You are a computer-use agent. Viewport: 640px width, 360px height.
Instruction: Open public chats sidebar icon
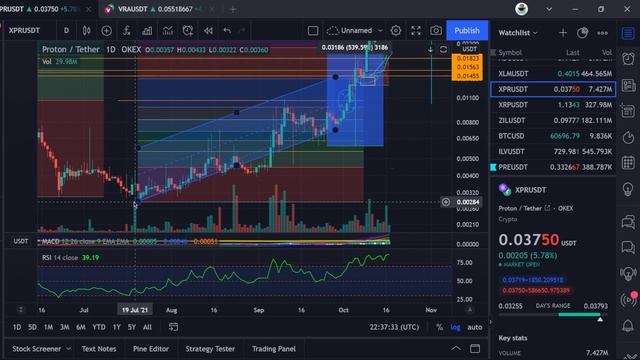pos(628,222)
